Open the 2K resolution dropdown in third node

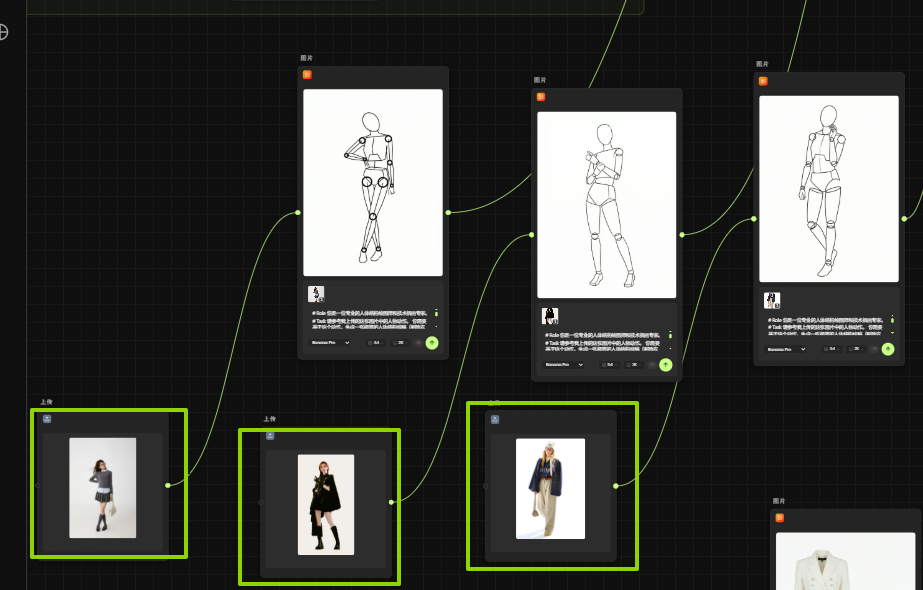click(x=855, y=349)
